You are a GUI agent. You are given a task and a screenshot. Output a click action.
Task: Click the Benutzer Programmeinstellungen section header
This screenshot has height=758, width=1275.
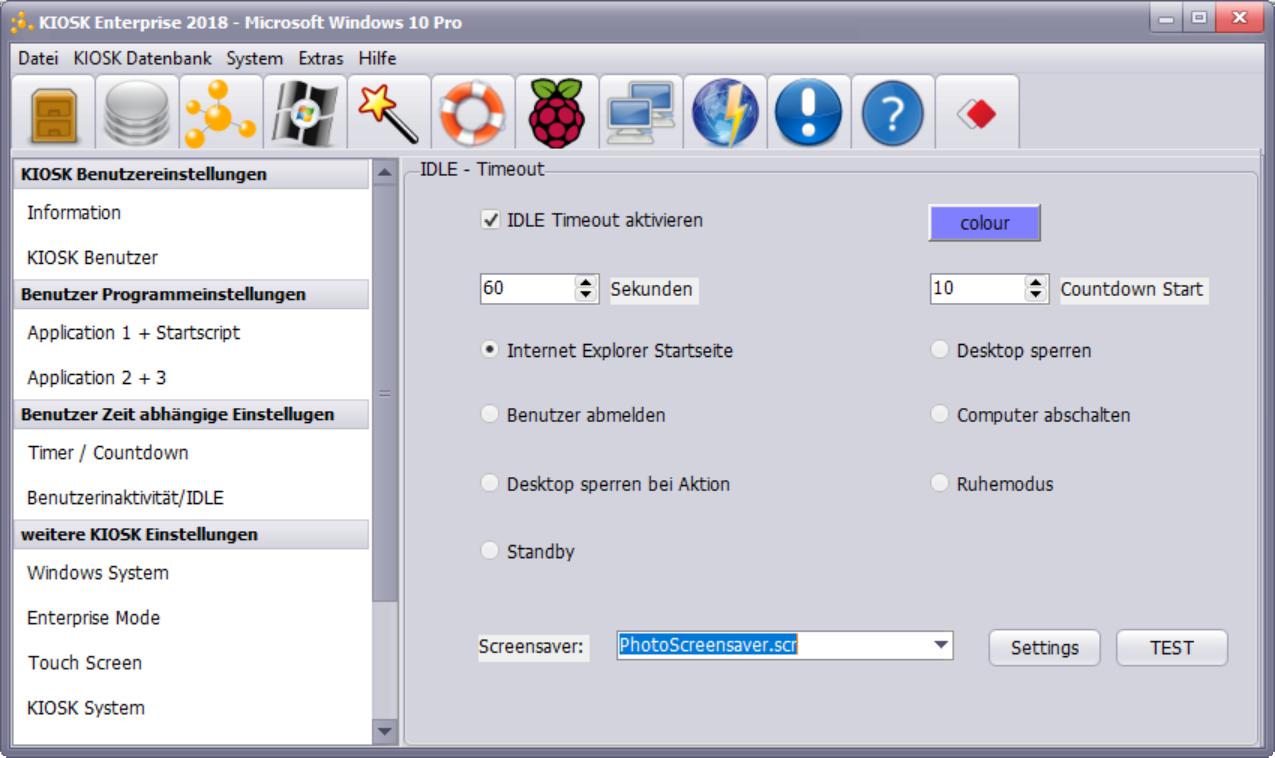click(x=189, y=295)
